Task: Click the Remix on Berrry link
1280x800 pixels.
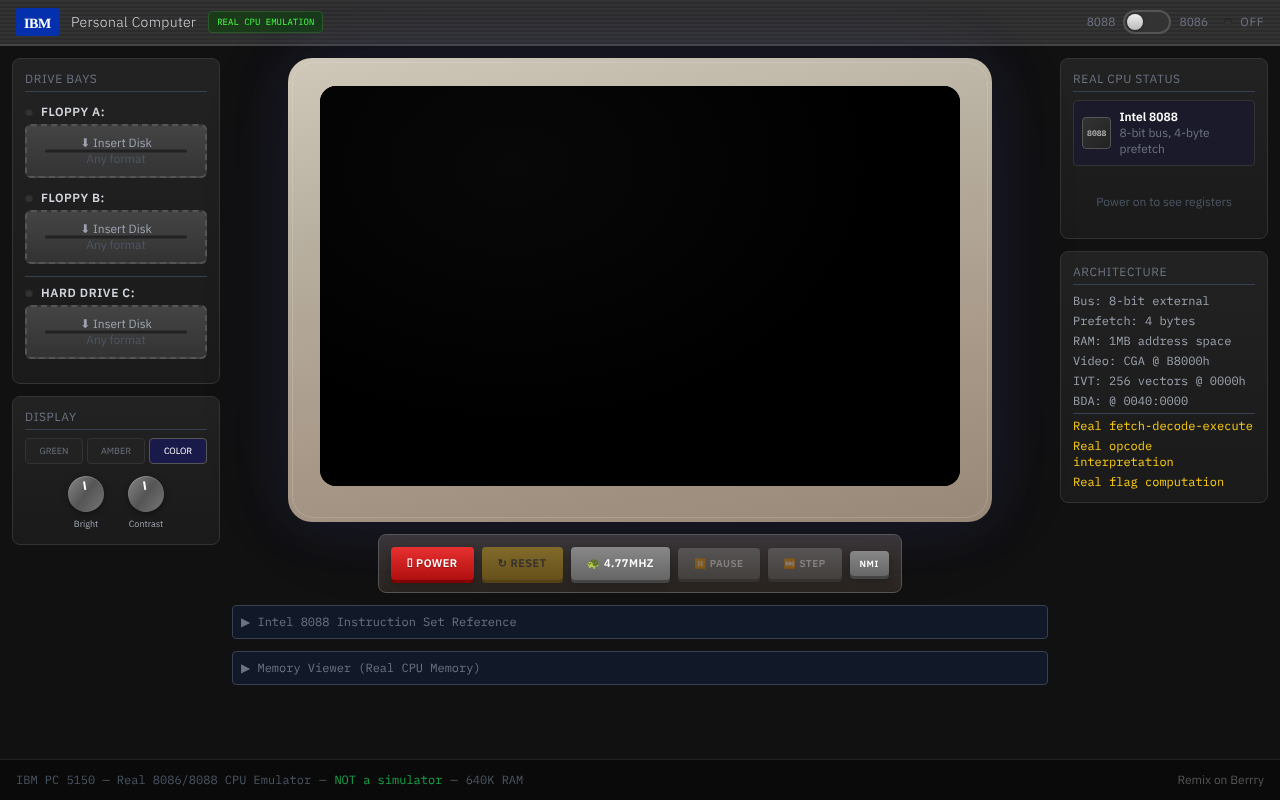Action: tap(1220, 779)
